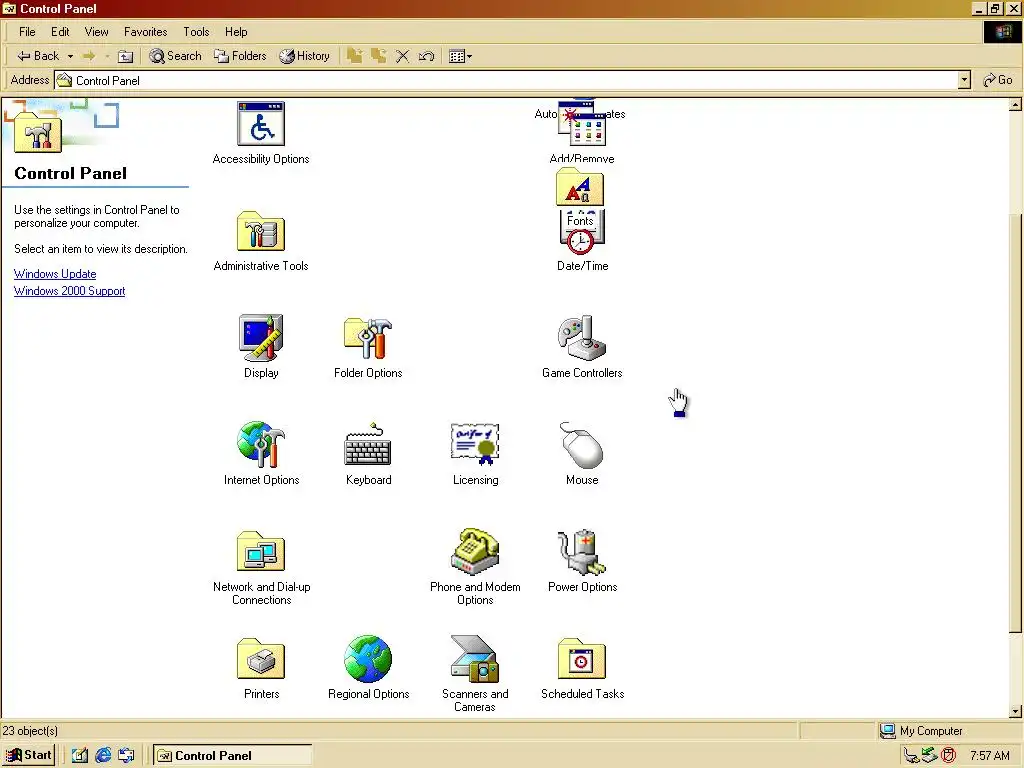The width and height of the screenshot is (1024, 768).
Task: Open Accessibility Options icon
Action: [261, 123]
